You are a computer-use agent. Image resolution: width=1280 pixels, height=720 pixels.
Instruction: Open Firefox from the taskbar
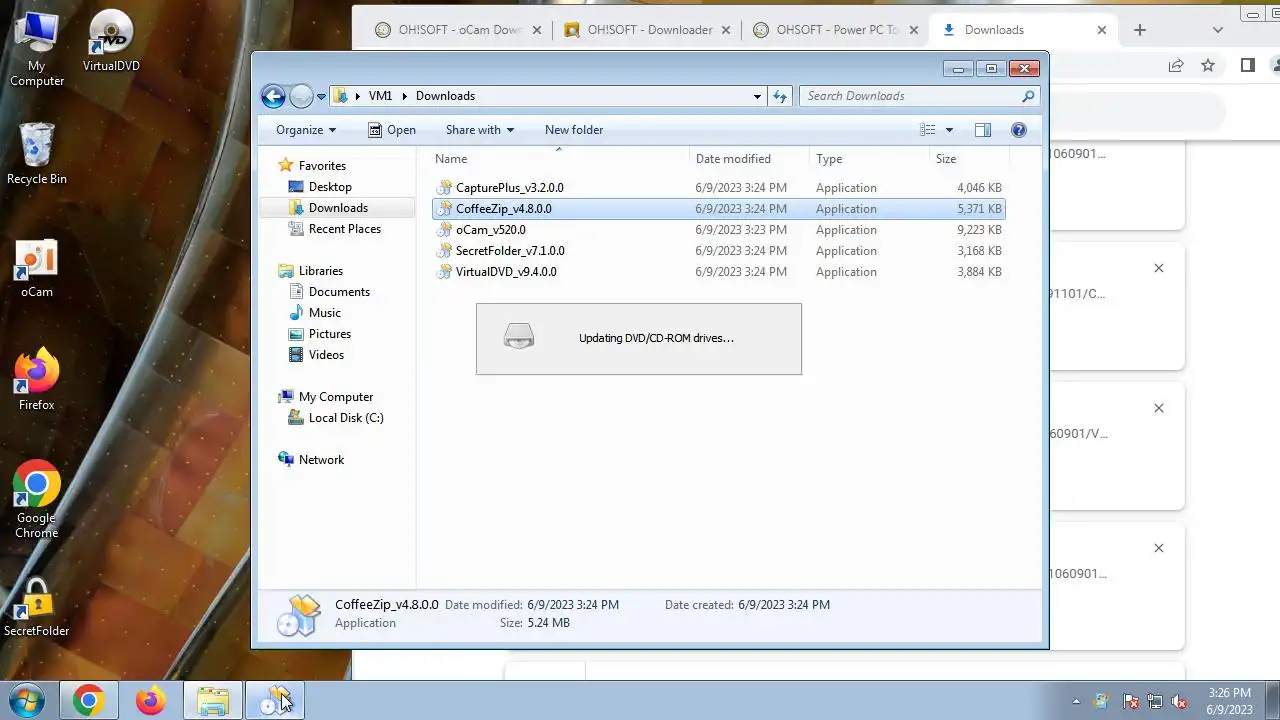tap(151, 701)
